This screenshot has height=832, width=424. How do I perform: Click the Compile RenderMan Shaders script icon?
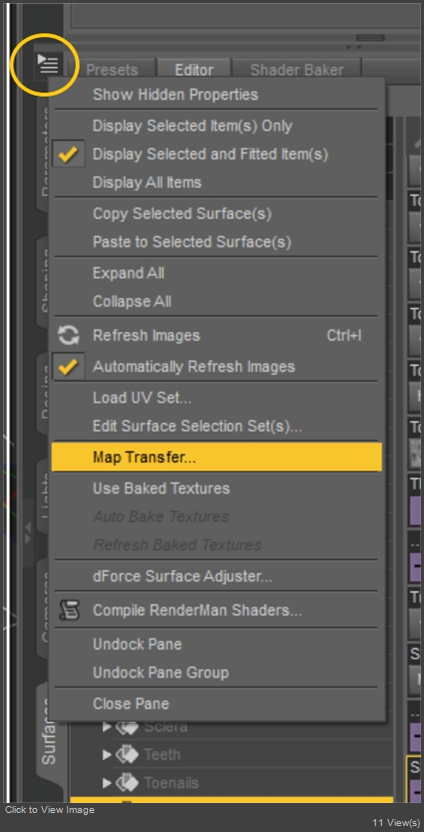point(68,610)
